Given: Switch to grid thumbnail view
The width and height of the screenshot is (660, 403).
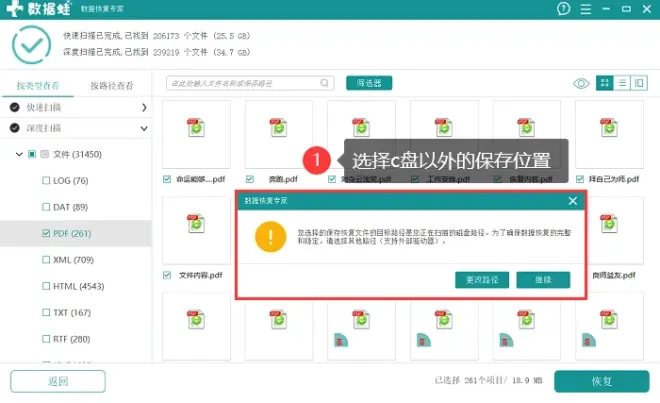Looking at the screenshot, I should 604,83.
